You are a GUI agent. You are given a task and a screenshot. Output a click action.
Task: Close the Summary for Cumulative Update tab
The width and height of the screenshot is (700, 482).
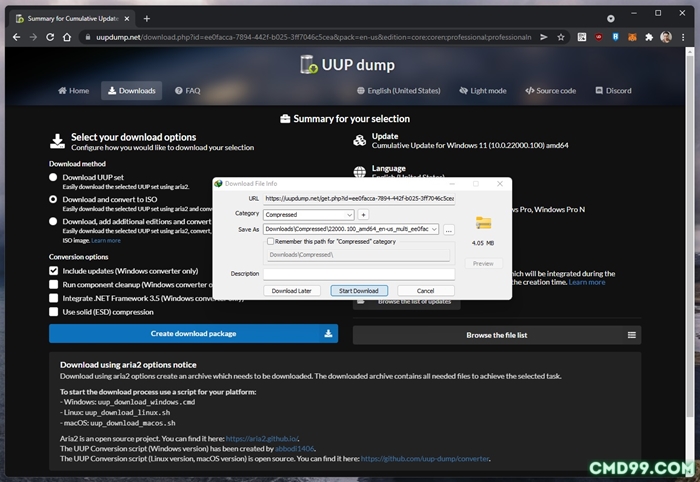[127, 18]
